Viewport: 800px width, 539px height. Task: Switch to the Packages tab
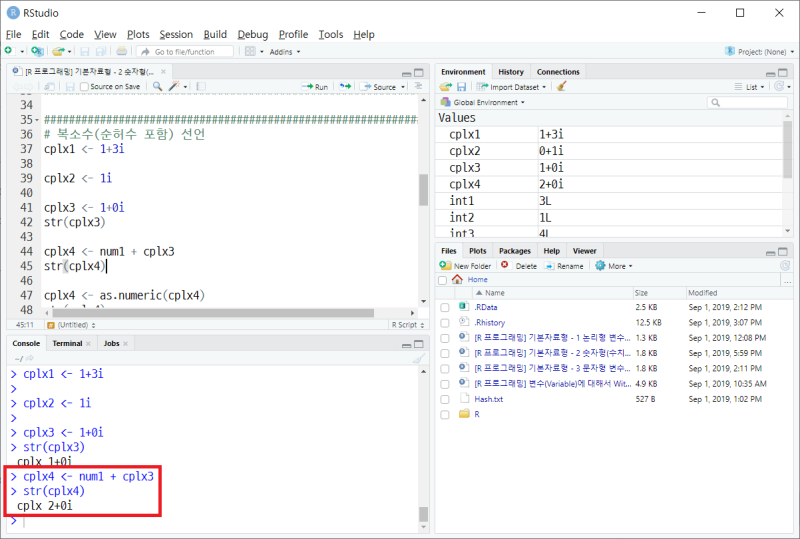[x=514, y=251]
